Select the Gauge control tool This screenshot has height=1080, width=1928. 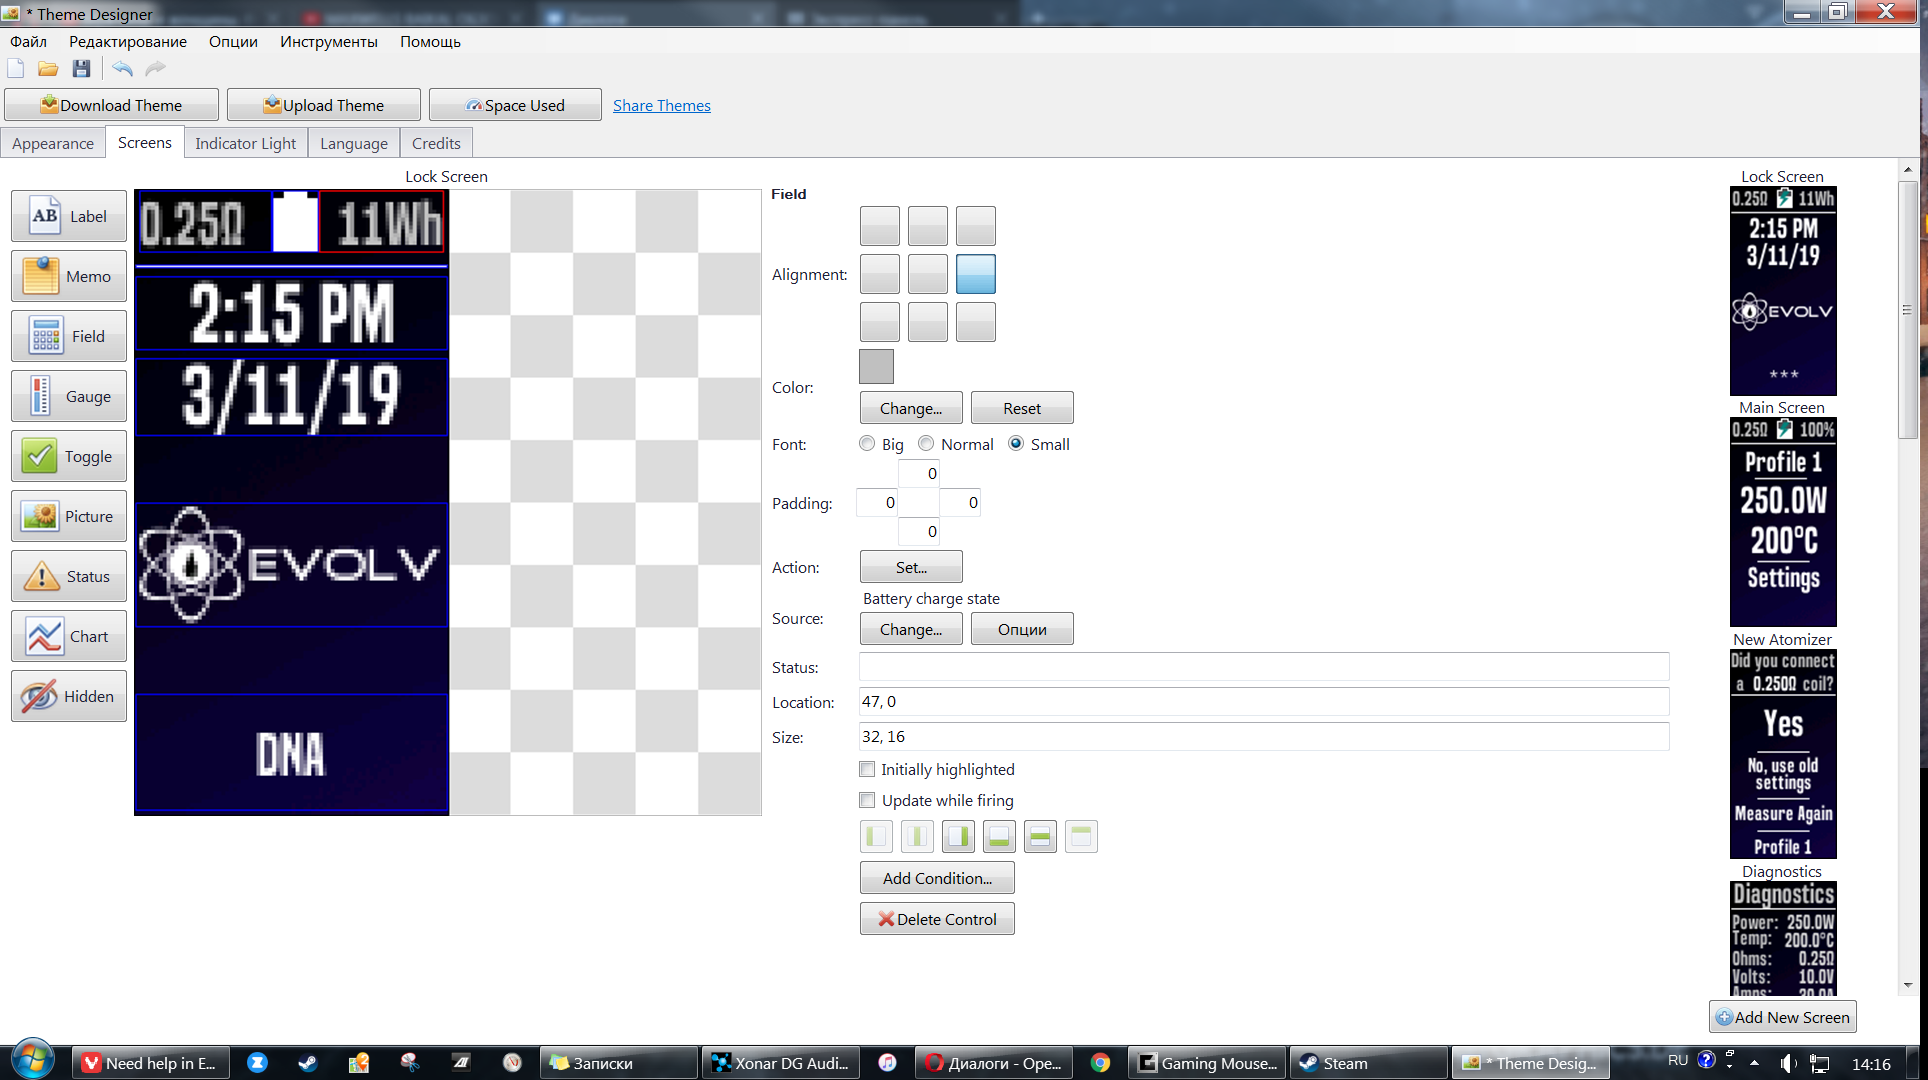(69, 396)
